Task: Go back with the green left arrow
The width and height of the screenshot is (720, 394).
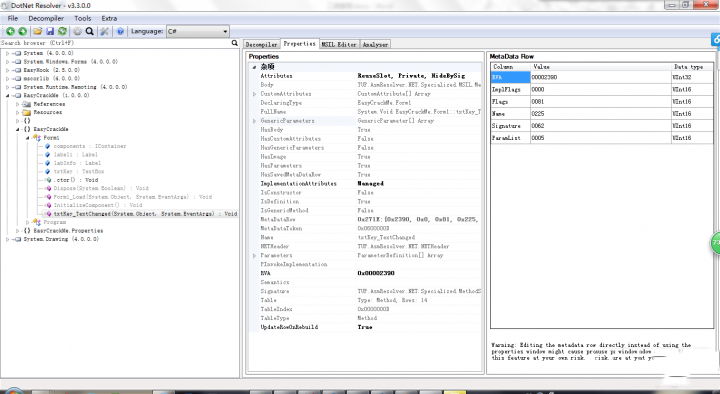Action: pyautogui.click(x=10, y=31)
